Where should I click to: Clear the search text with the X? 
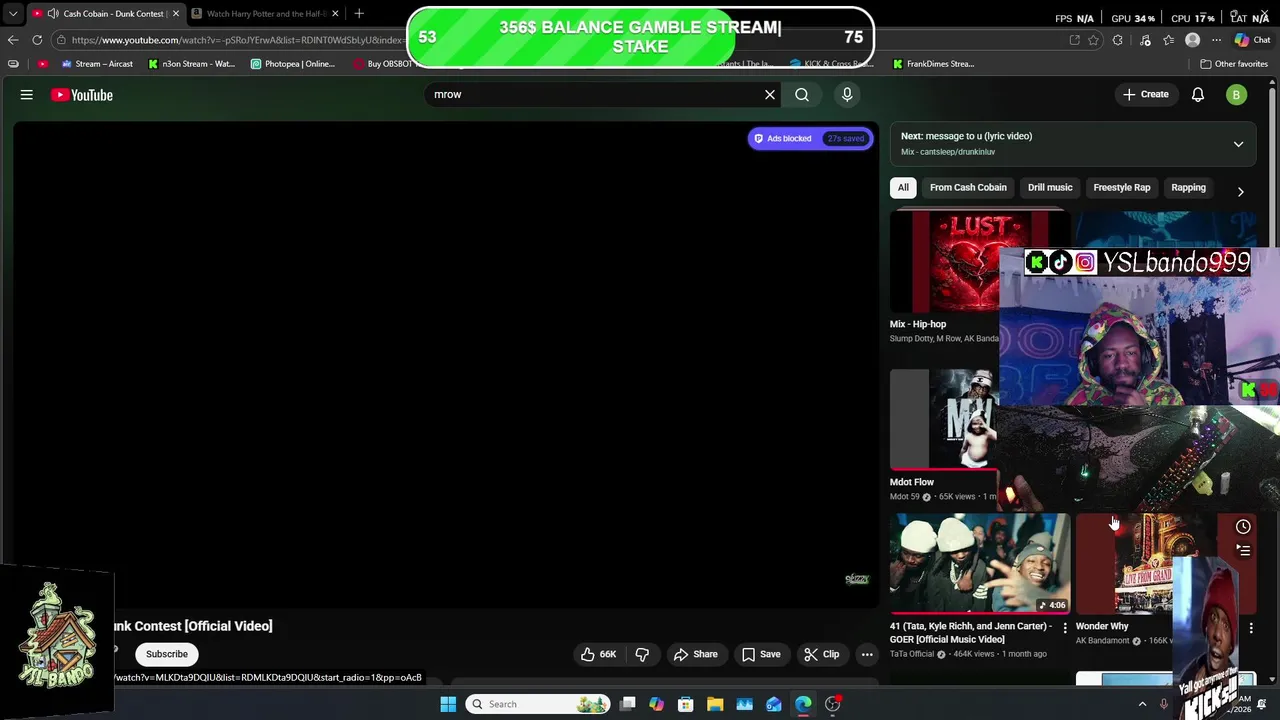click(770, 94)
